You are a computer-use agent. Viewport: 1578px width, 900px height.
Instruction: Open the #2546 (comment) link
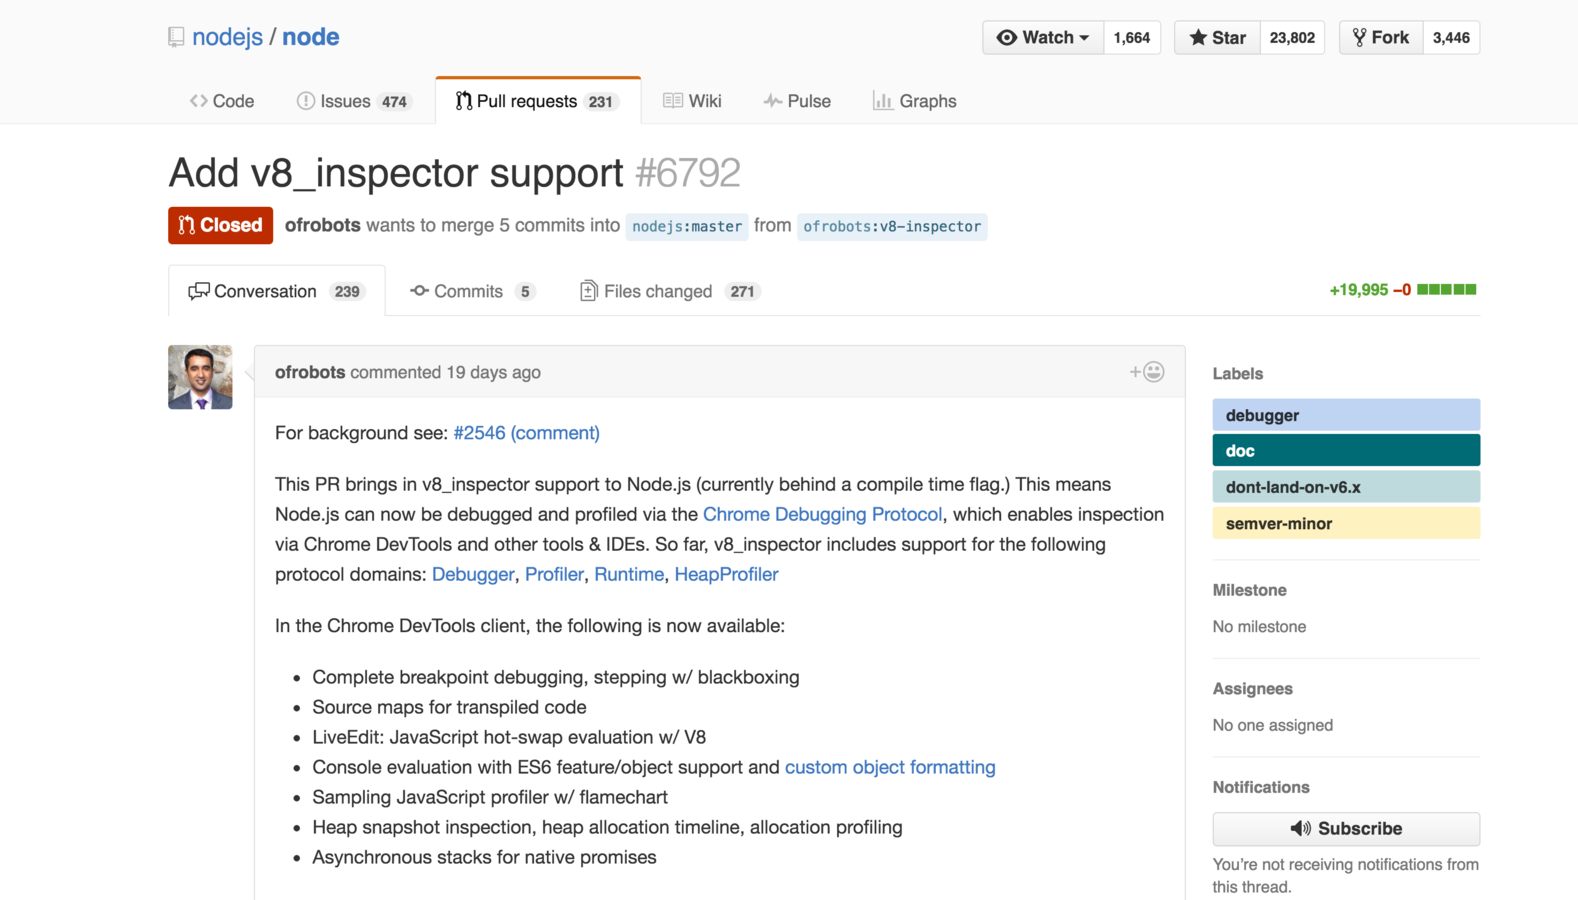[526, 433]
